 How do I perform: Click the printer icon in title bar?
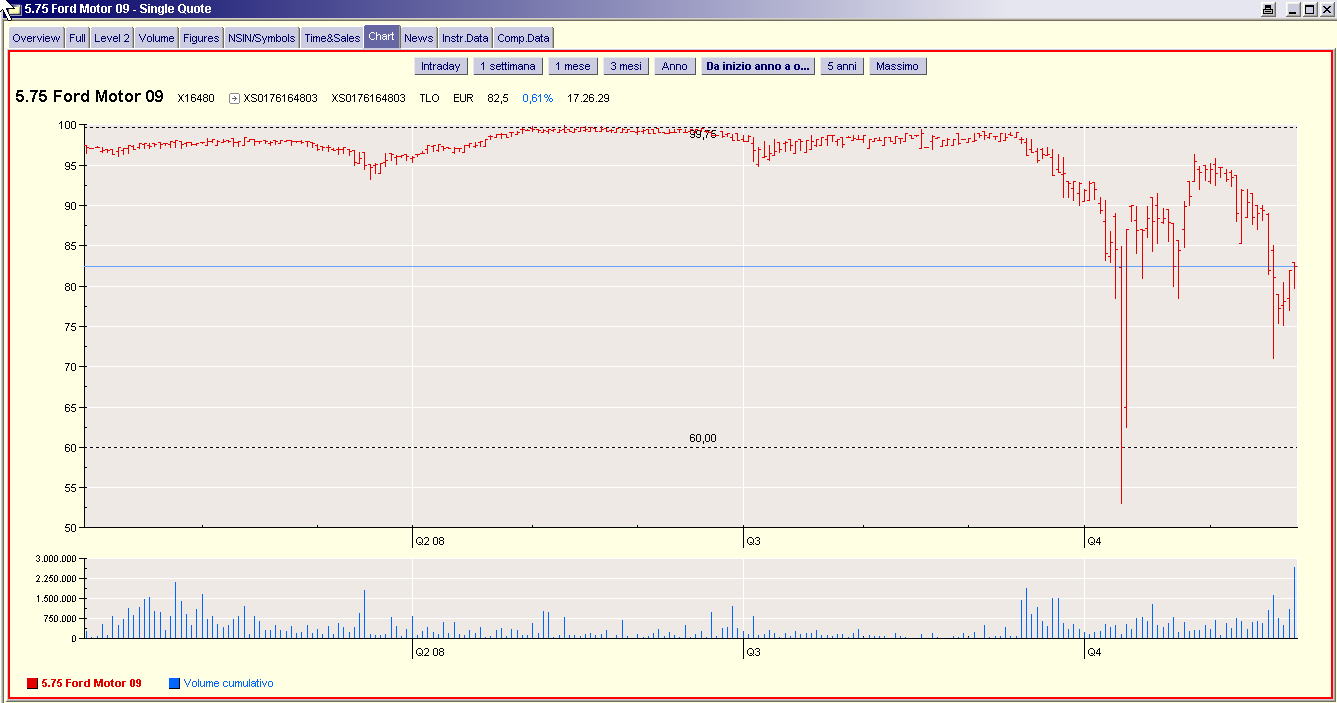(x=1269, y=9)
